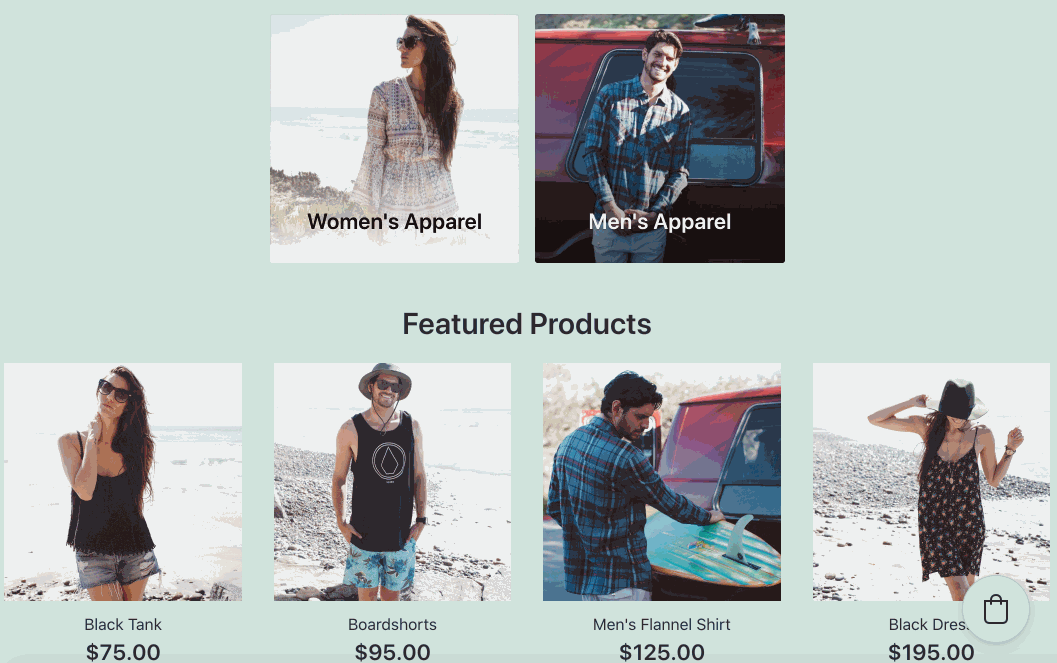Select the Featured Products heading
This screenshot has height=663, width=1057.
pyautogui.click(x=527, y=324)
